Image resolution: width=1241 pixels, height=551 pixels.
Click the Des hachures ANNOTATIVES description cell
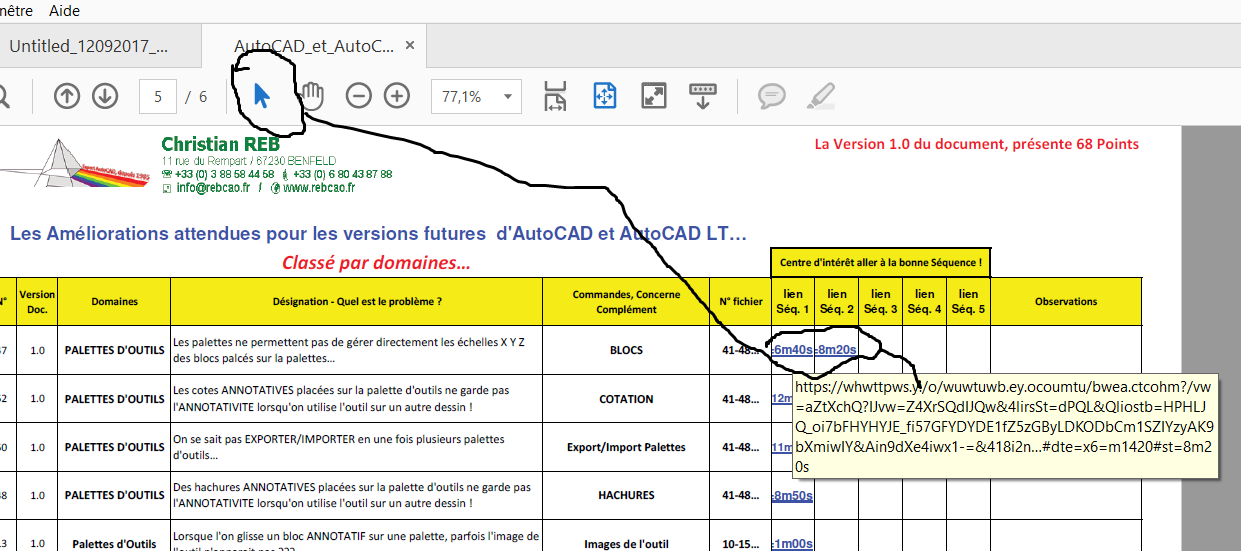click(357, 495)
